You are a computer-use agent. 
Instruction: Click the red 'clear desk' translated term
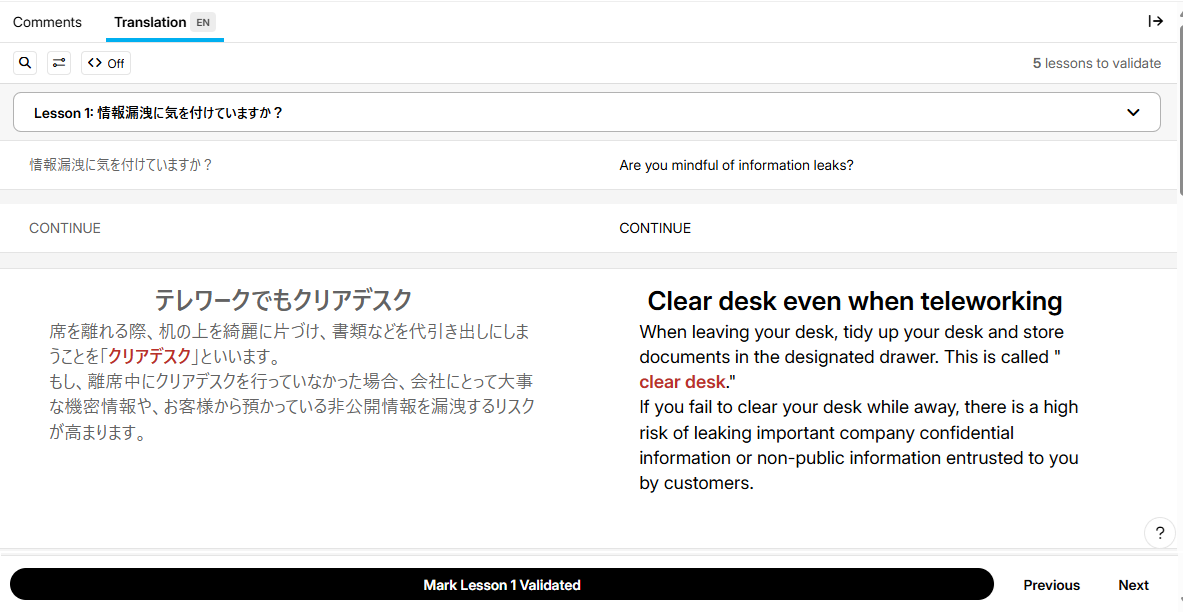pyautogui.click(x=682, y=382)
